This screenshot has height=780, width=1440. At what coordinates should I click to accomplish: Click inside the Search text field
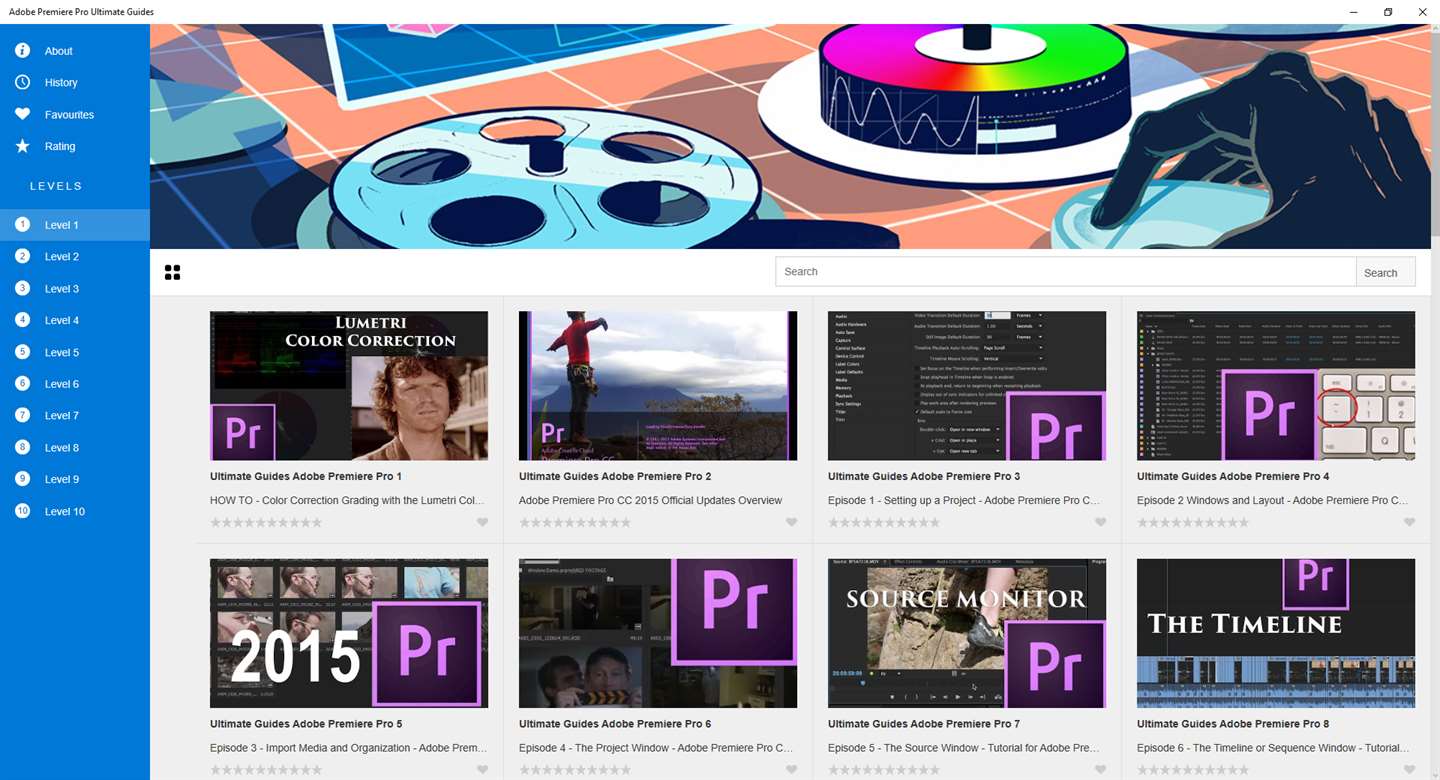coord(1066,272)
